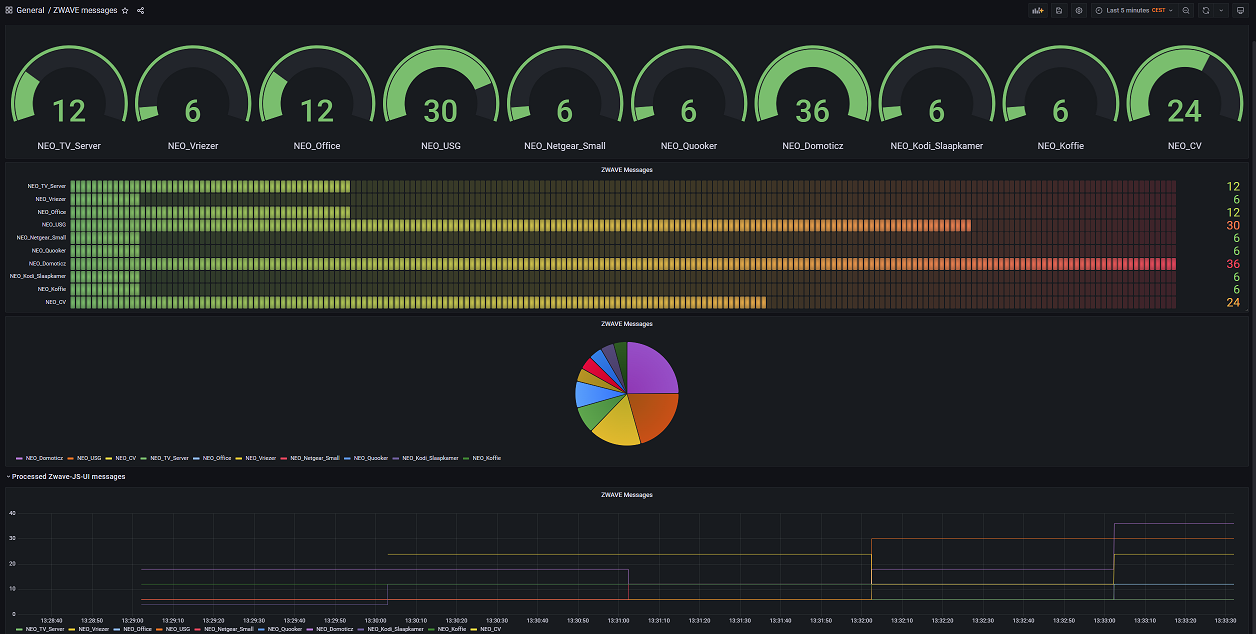Open the dashboards grid menu icon
The image size is (1256, 634).
(9, 10)
